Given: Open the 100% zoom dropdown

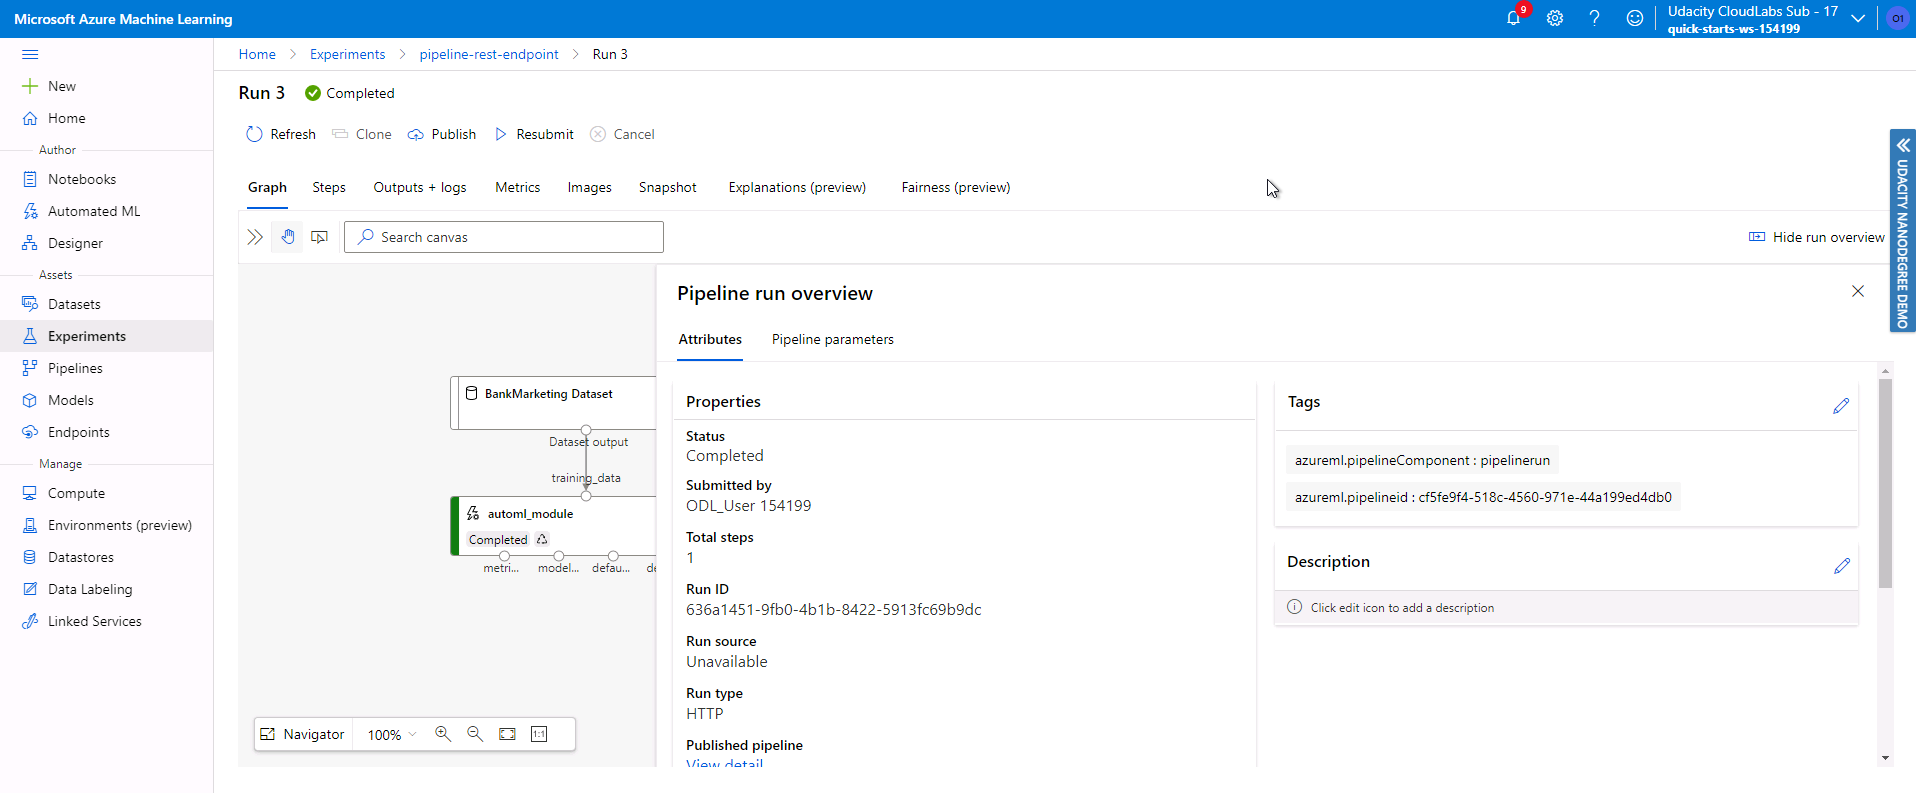Looking at the screenshot, I should click(392, 734).
